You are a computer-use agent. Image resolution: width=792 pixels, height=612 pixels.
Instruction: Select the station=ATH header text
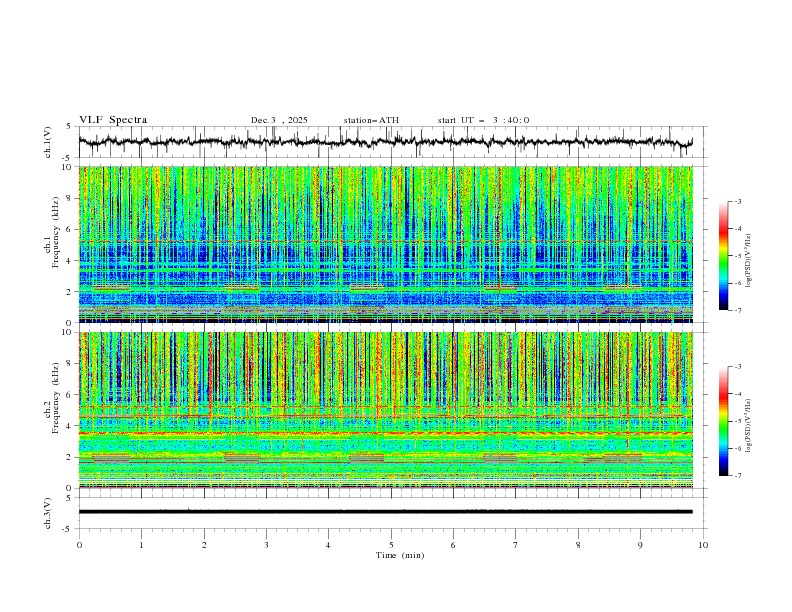371,120
